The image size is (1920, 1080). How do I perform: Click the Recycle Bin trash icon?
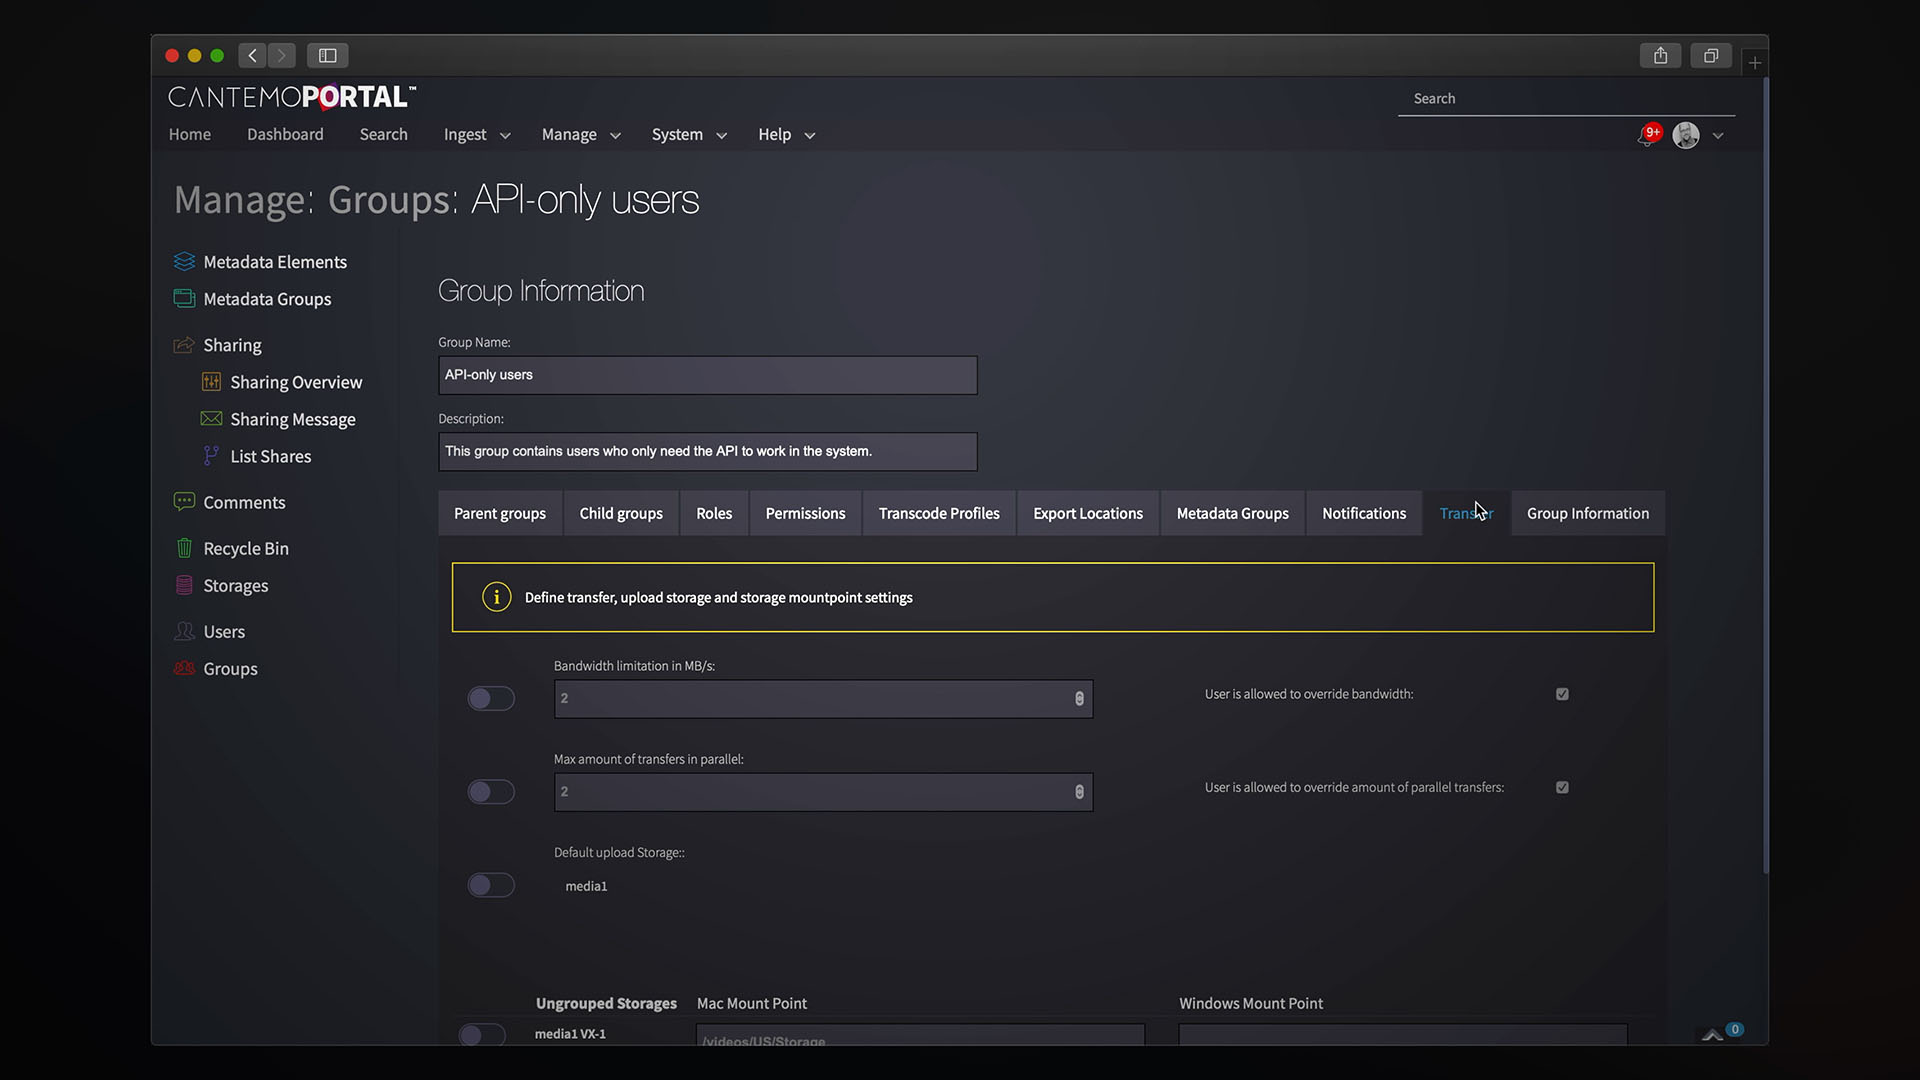[x=184, y=548]
